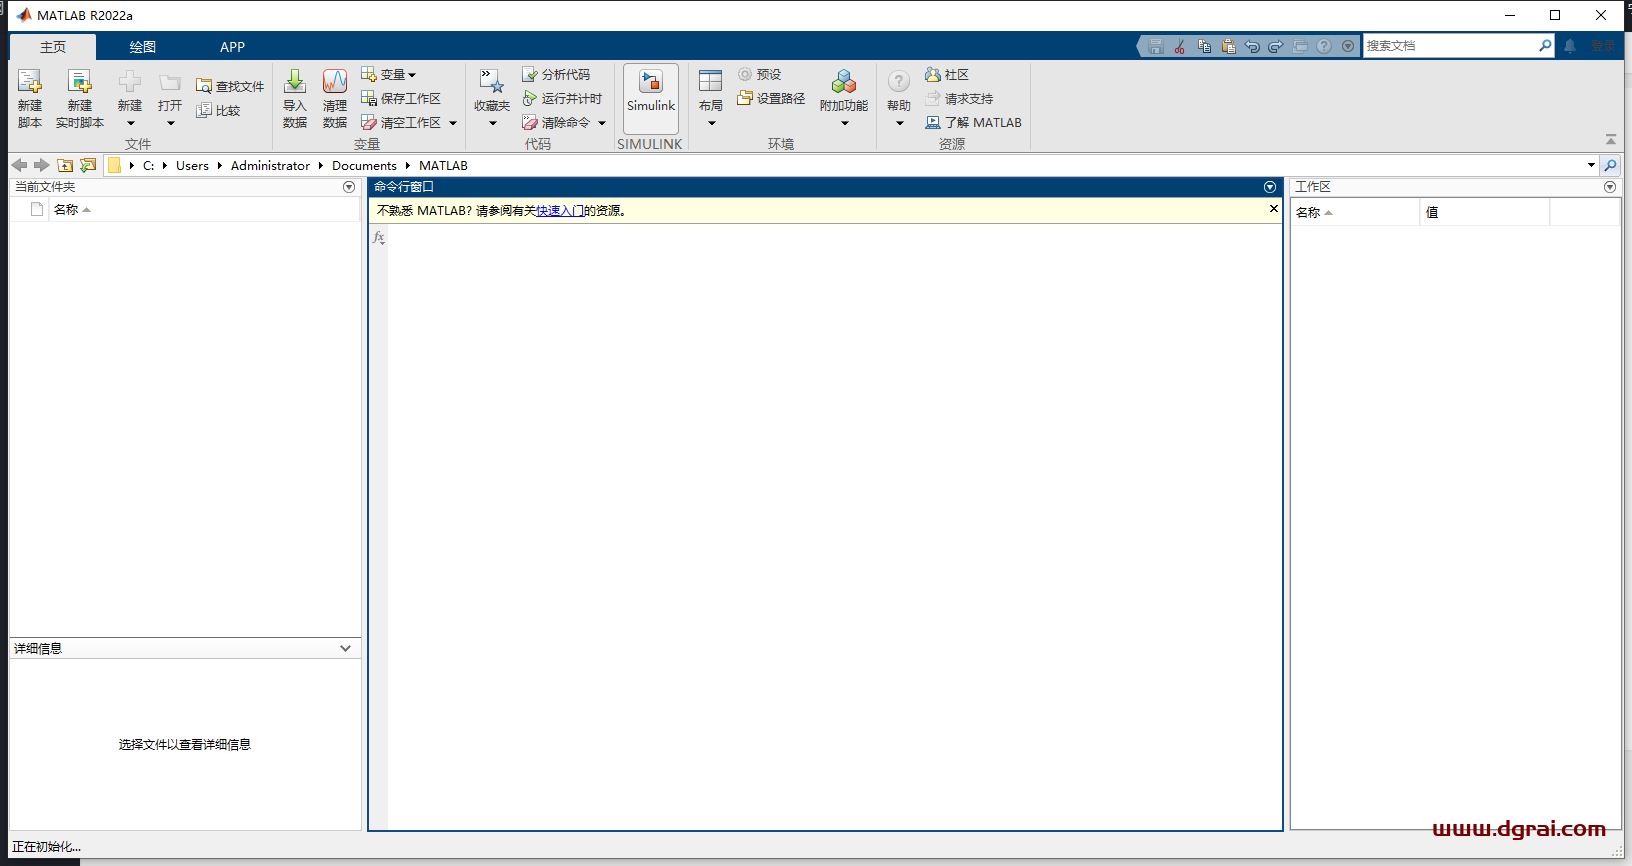
Task: Click the browse for folder icon
Action: (x=88, y=165)
